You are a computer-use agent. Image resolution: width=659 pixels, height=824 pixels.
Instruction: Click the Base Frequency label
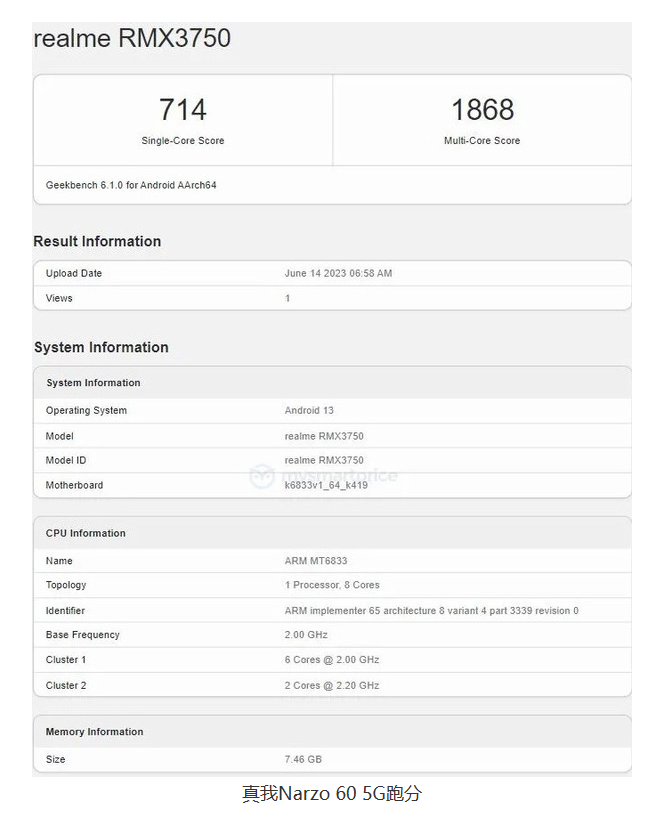coord(83,635)
